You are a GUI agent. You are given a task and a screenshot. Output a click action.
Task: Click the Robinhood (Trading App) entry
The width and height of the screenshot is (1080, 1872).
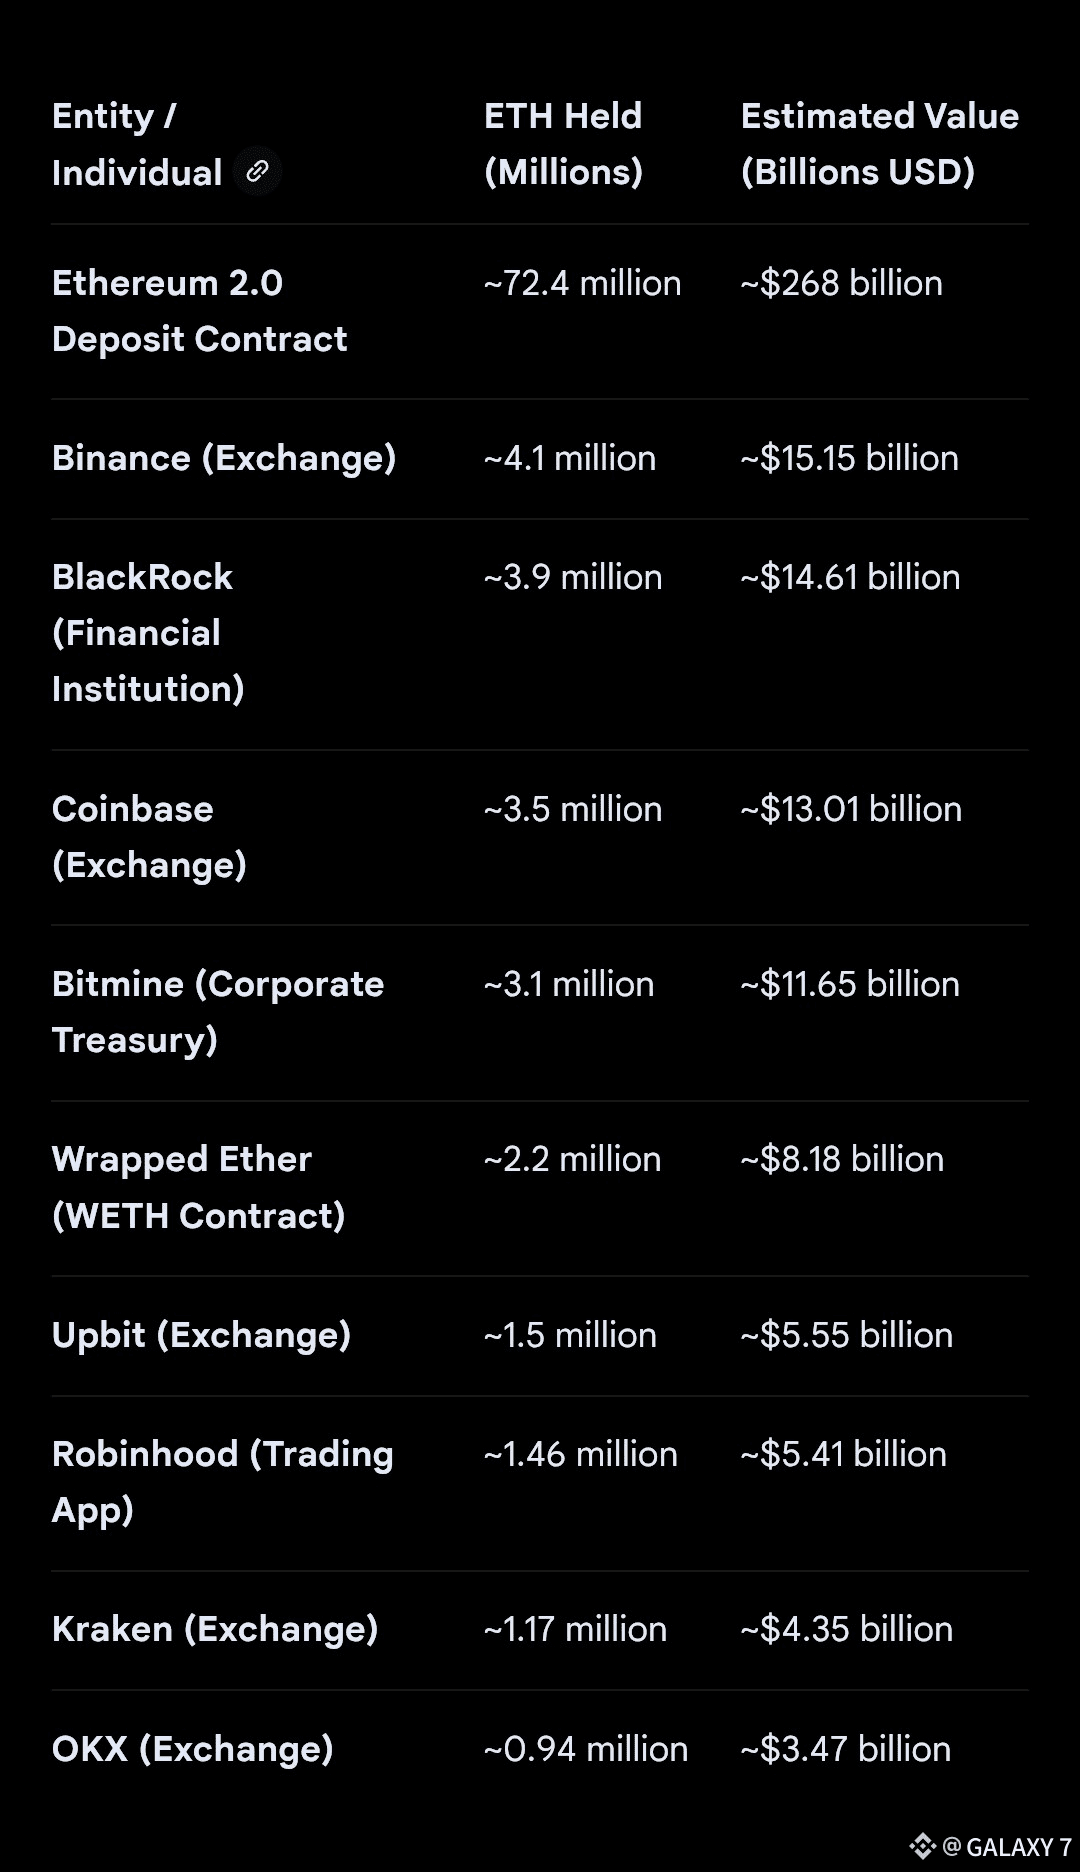tap(222, 1481)
